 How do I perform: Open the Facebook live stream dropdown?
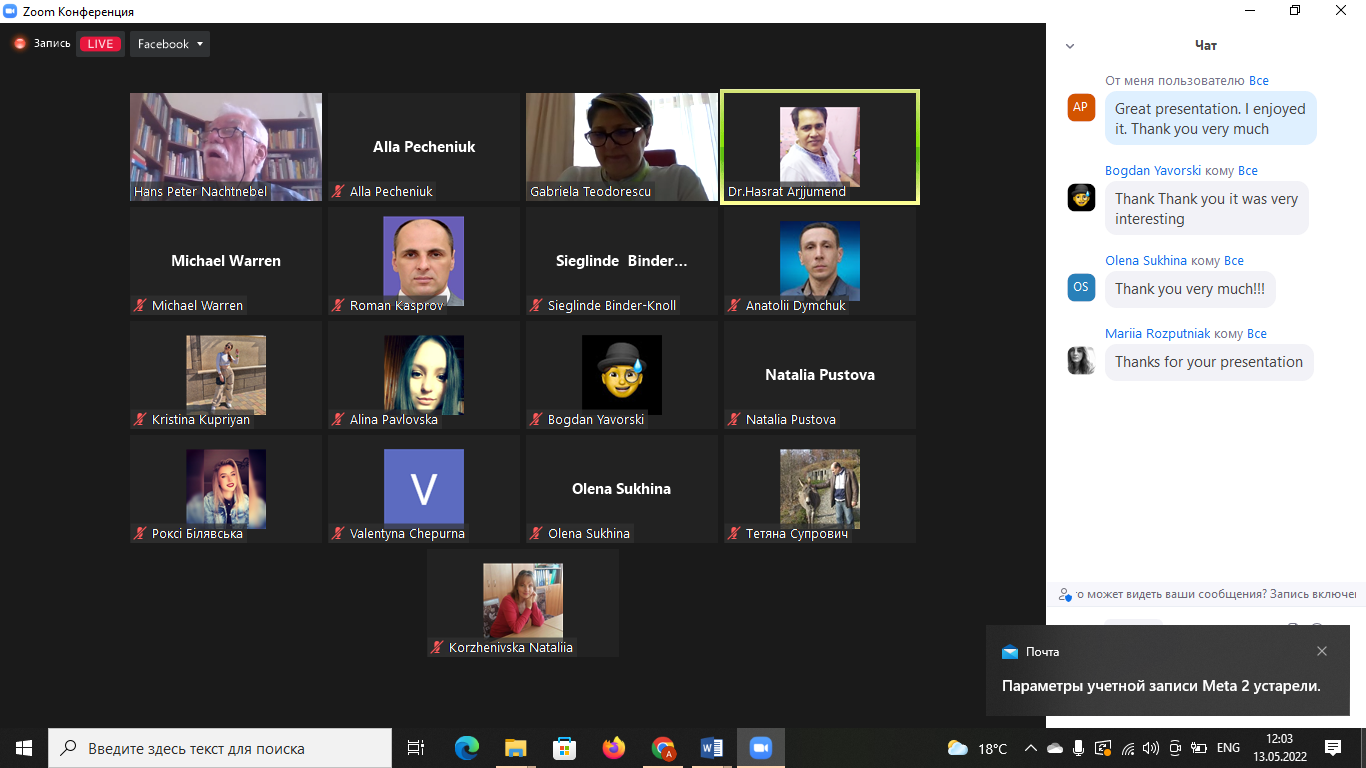point(170,44)
